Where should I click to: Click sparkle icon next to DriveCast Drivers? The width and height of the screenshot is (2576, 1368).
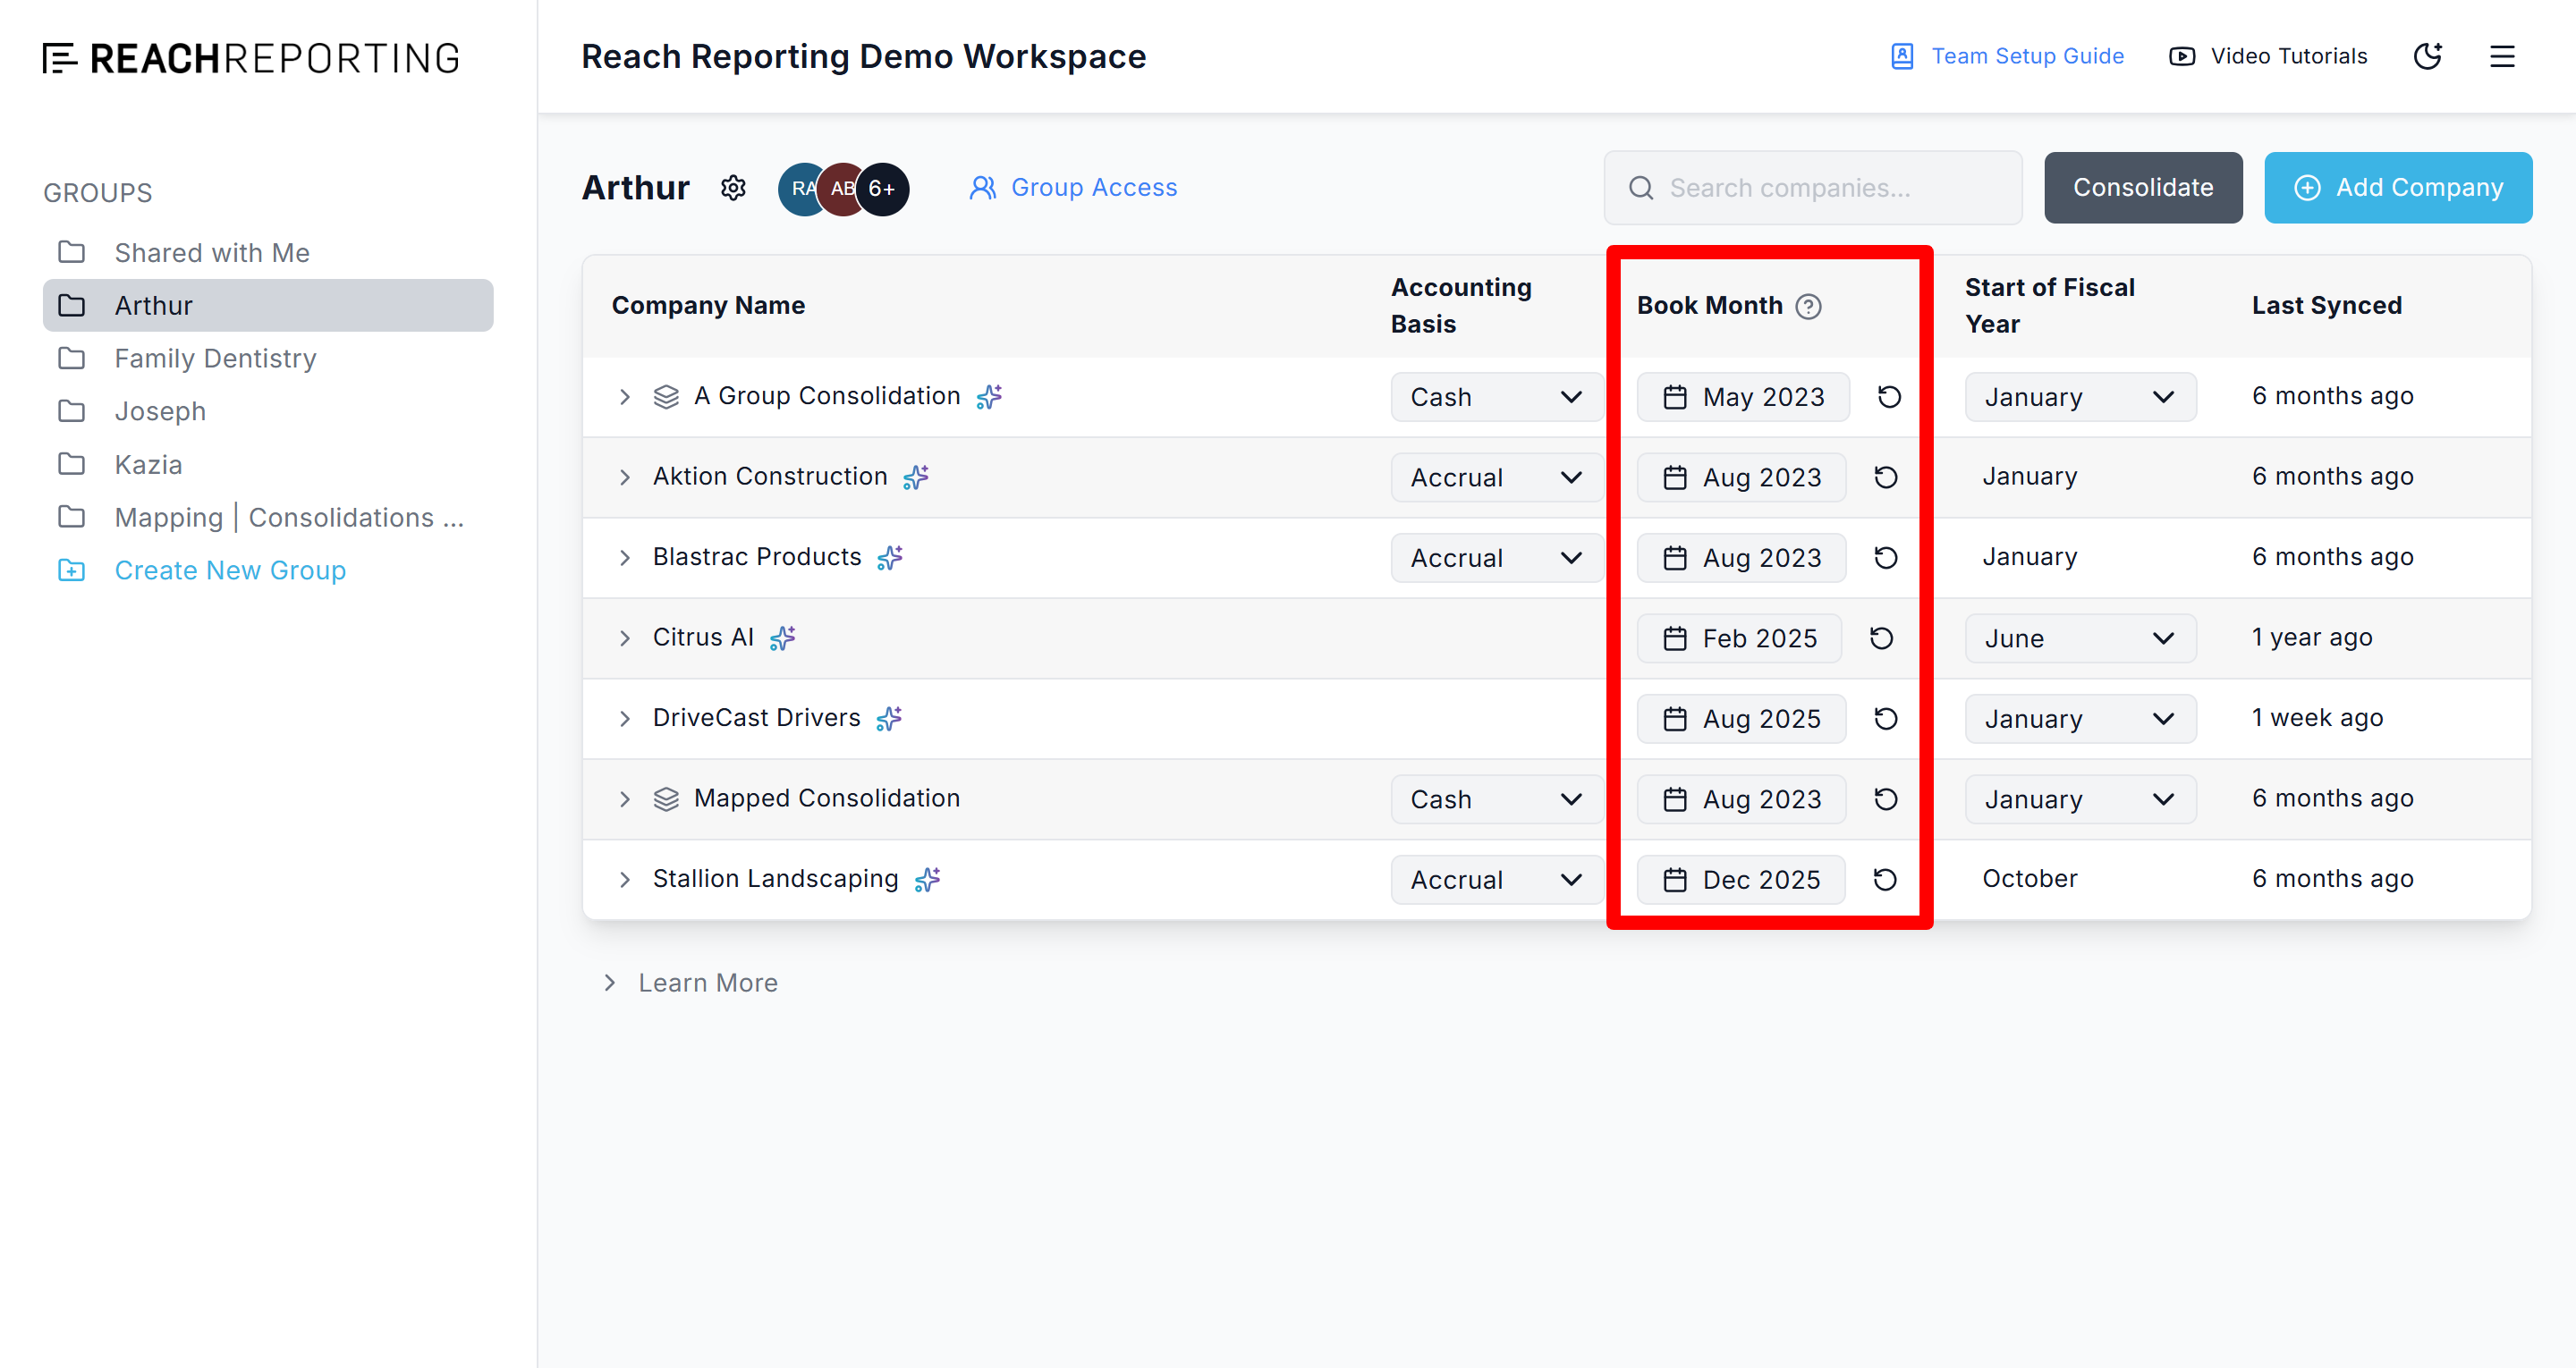coord(888,718)
